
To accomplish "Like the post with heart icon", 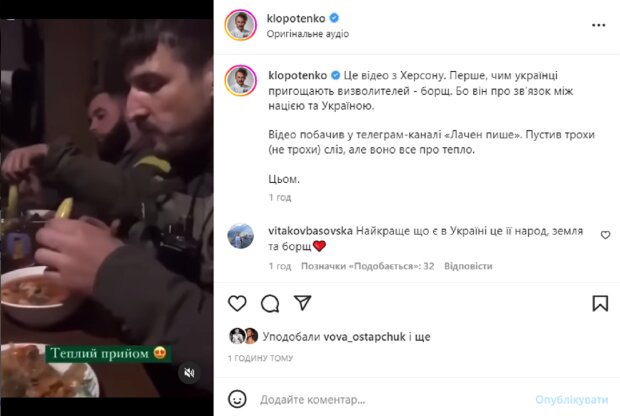I will (x=237, y=303).
